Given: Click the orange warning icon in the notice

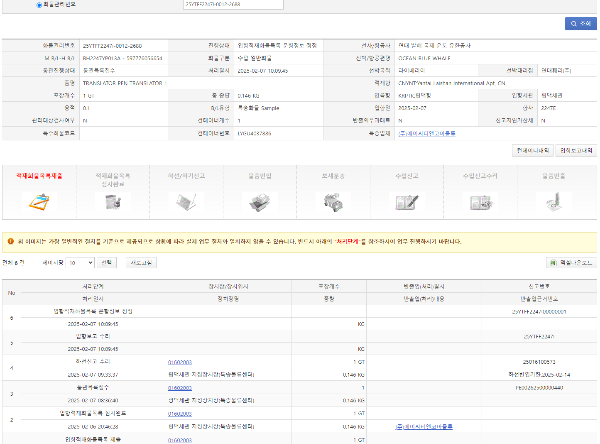Looking at the screenshot, I should [11, 241].
